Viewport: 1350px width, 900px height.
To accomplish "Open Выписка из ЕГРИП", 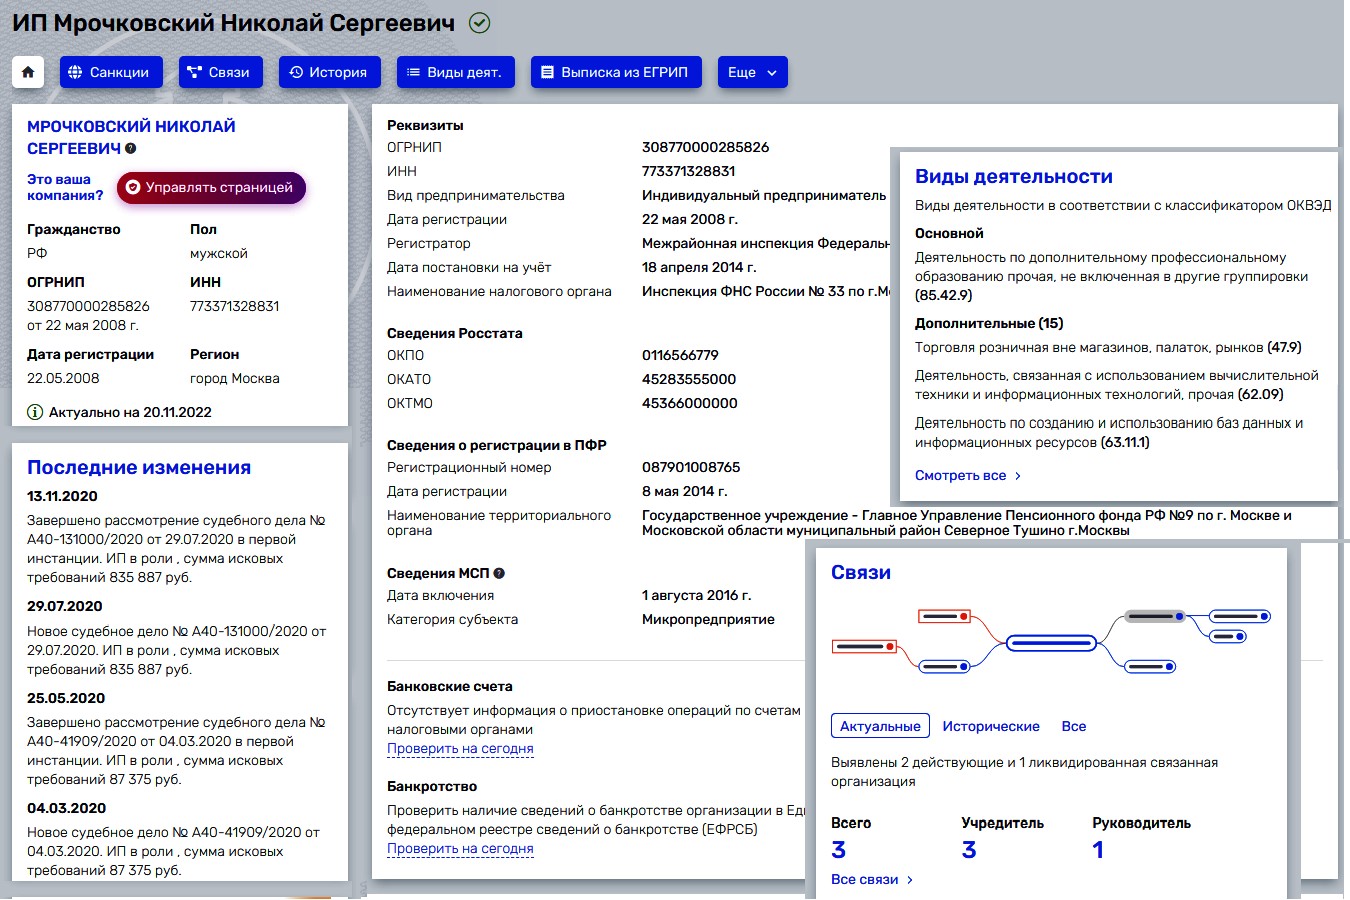I will pyautogui.click(x=615, y=72).
